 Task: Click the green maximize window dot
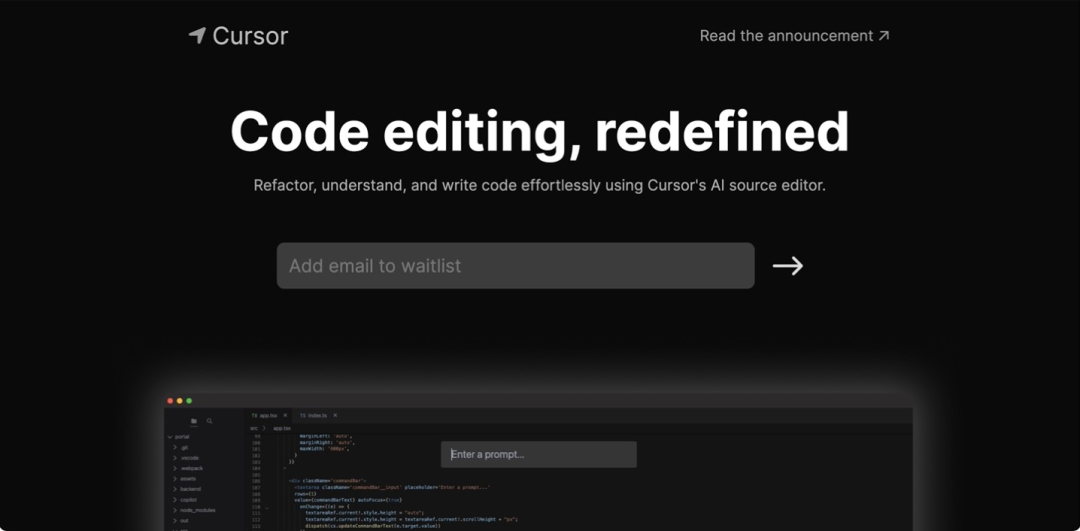(189, 401)
